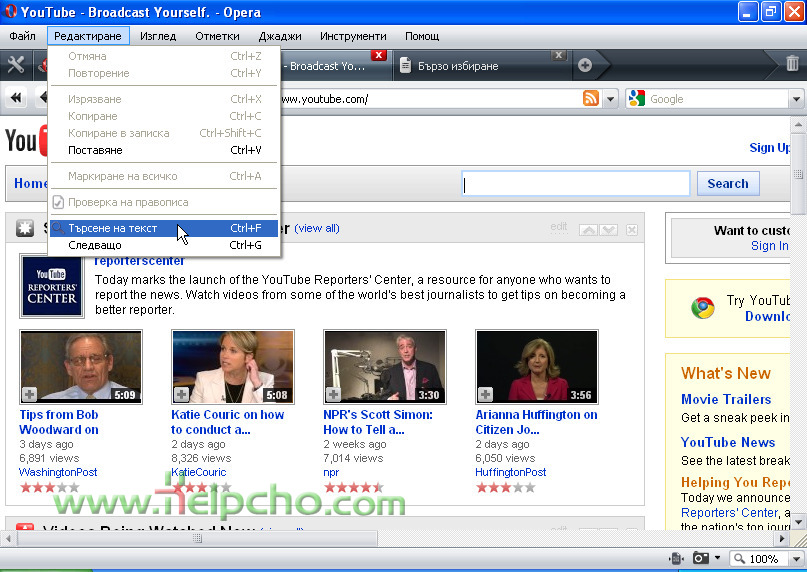Expand the dropdown arrow next to camera icon

[x=718, y=558]
